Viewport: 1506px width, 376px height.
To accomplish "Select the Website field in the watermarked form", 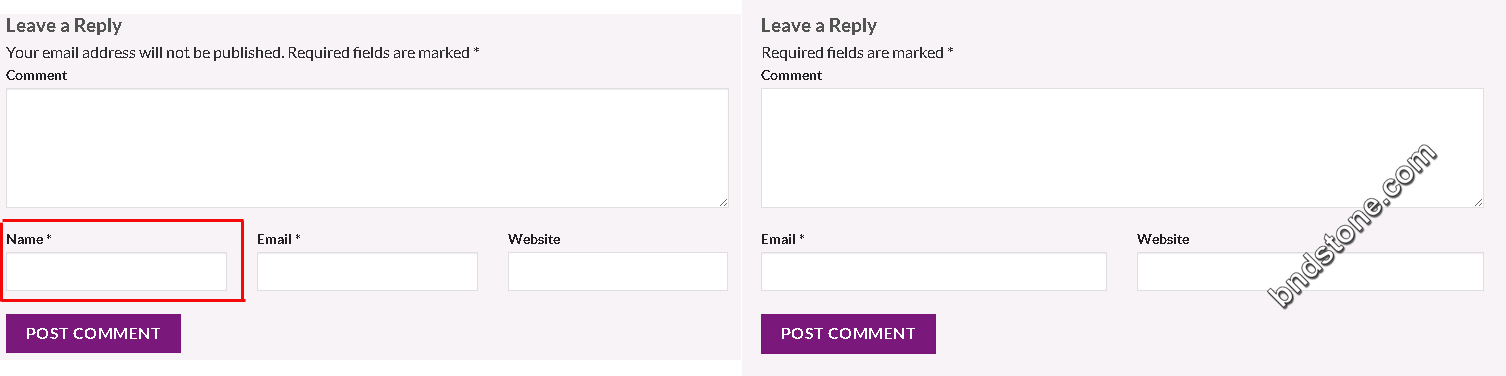I will click(1310, 272).
